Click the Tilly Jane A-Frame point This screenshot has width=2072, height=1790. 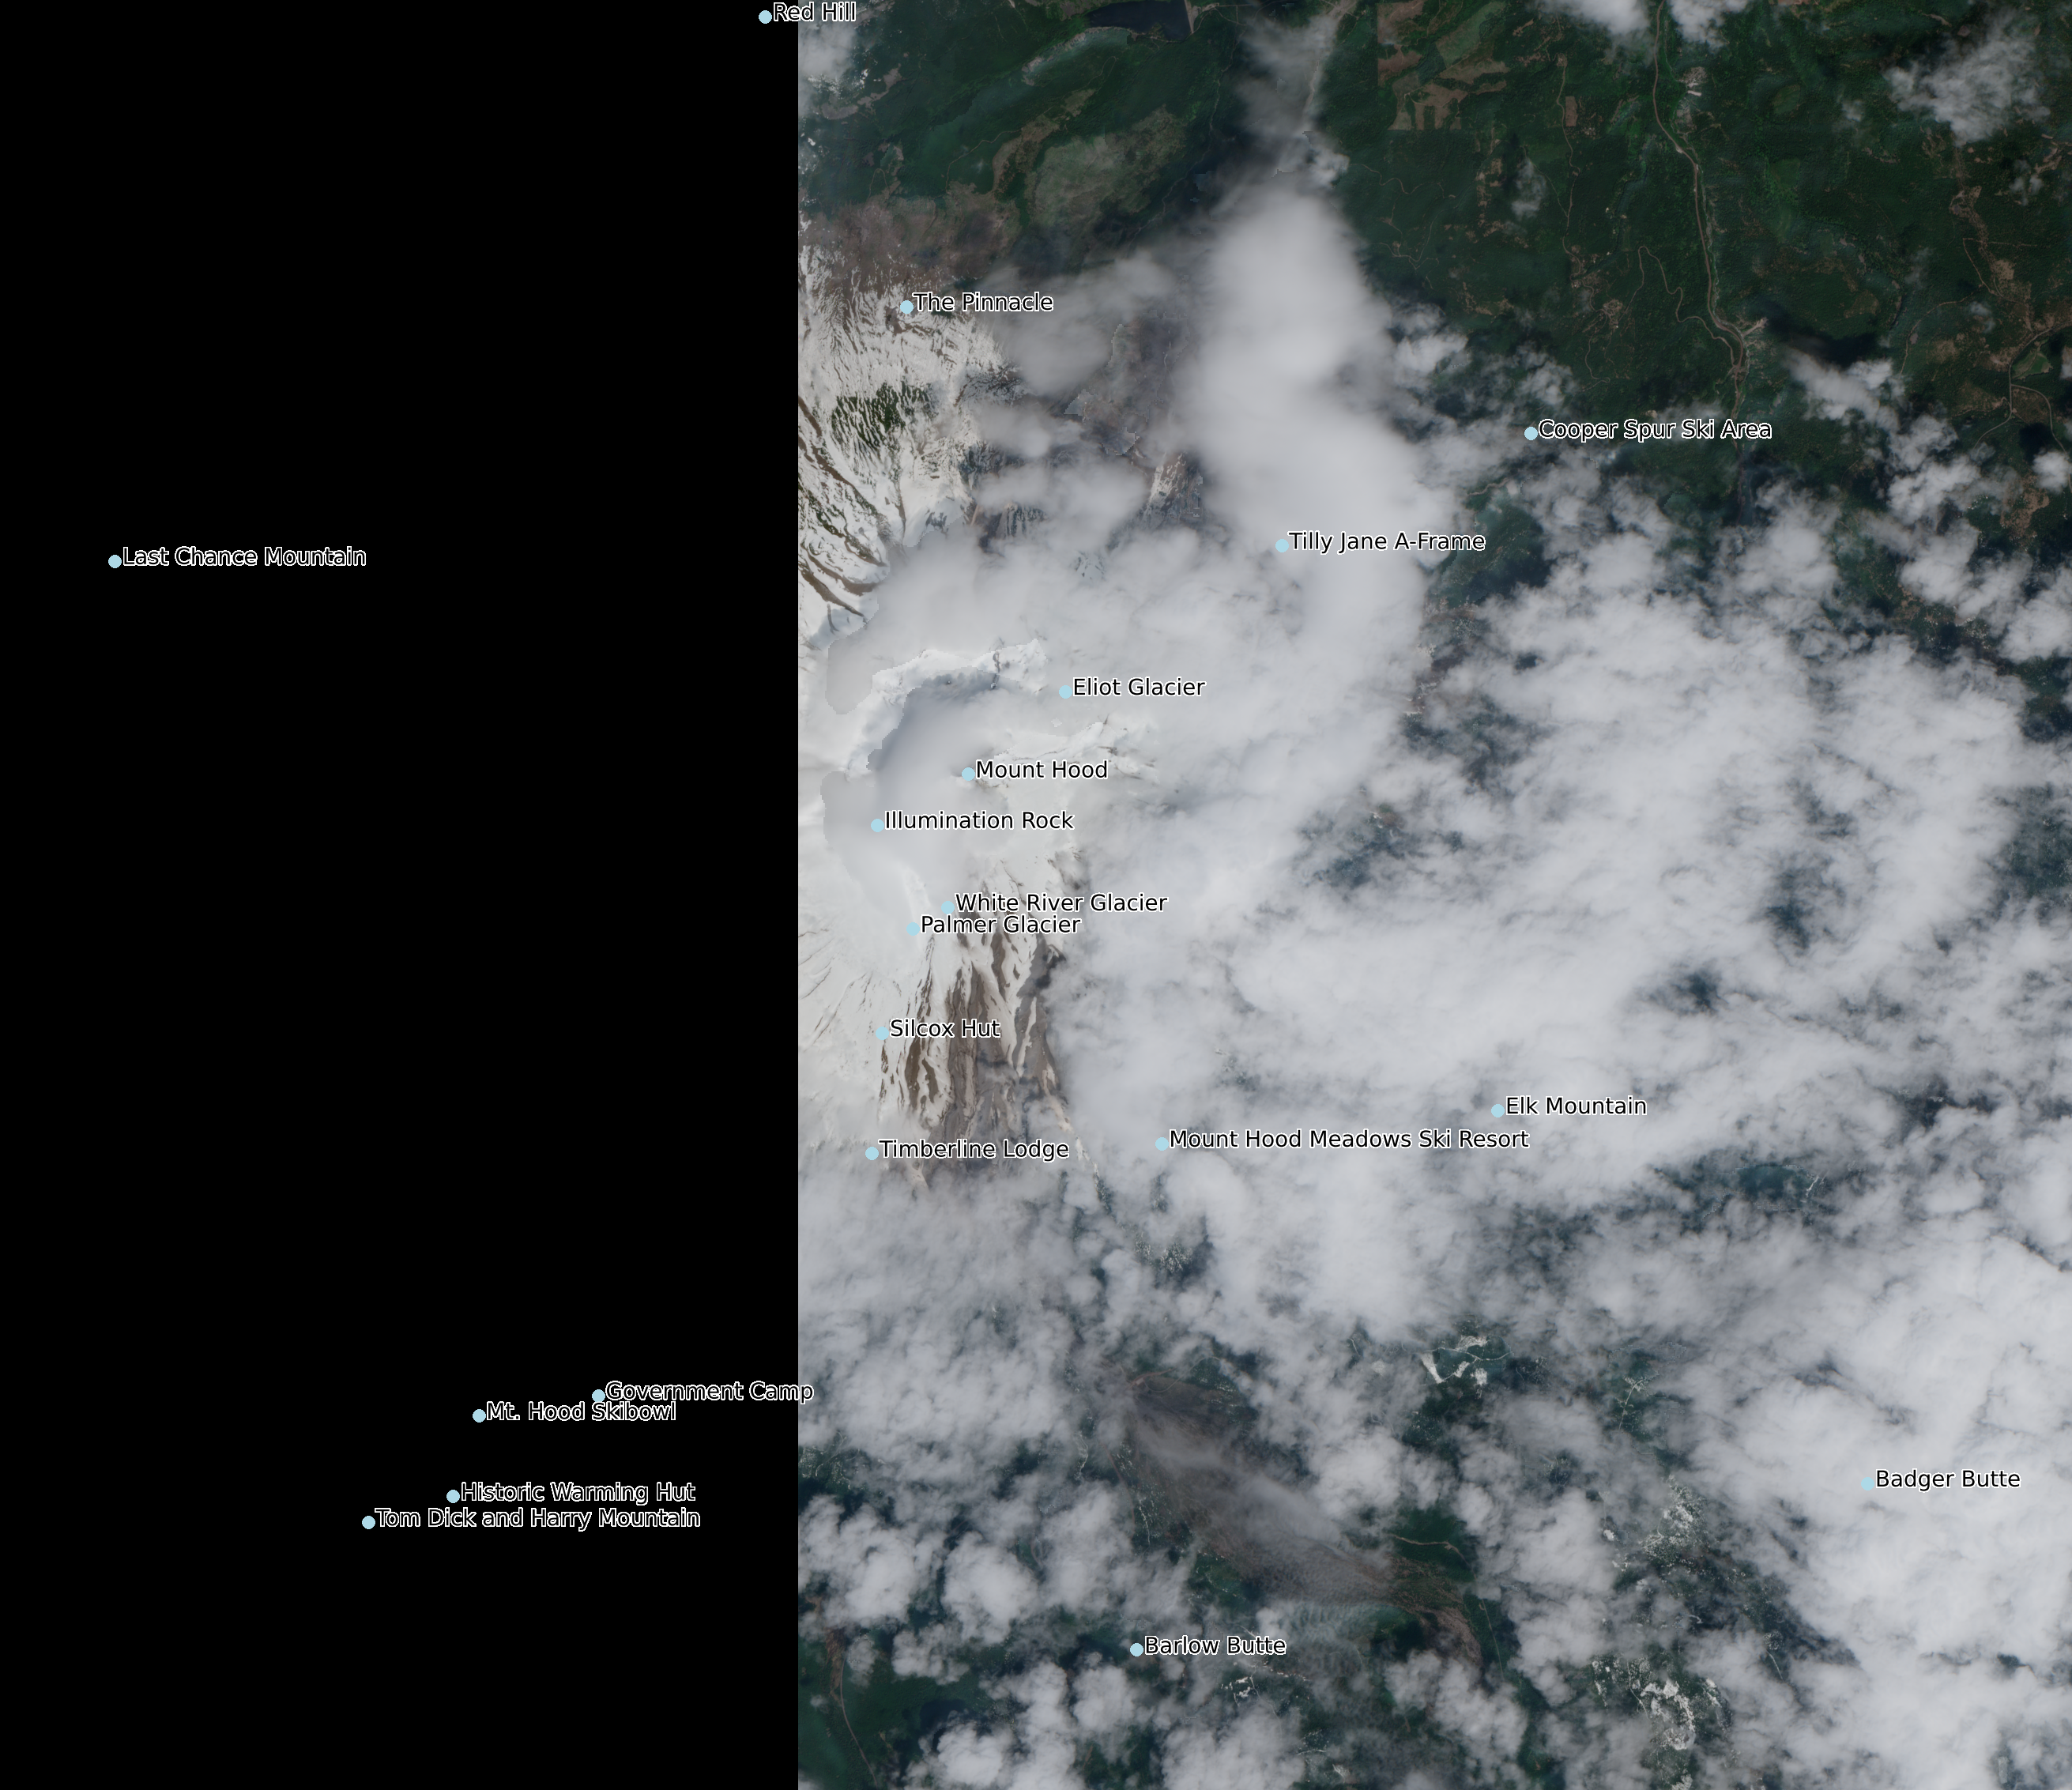(1281, 545)
